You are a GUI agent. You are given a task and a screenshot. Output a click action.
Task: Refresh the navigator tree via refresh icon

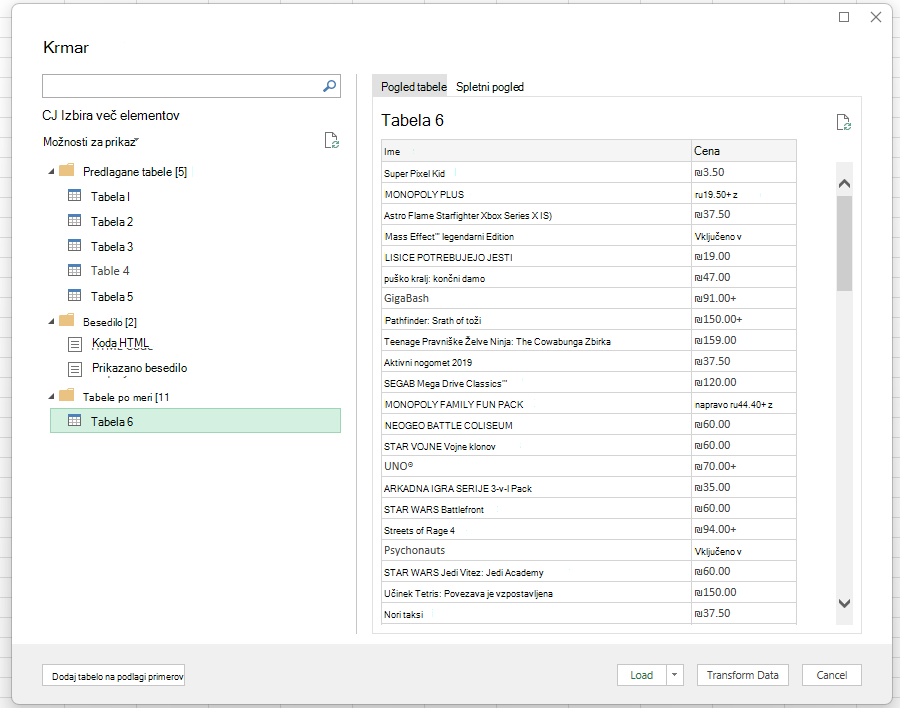[x=332, y=140]
